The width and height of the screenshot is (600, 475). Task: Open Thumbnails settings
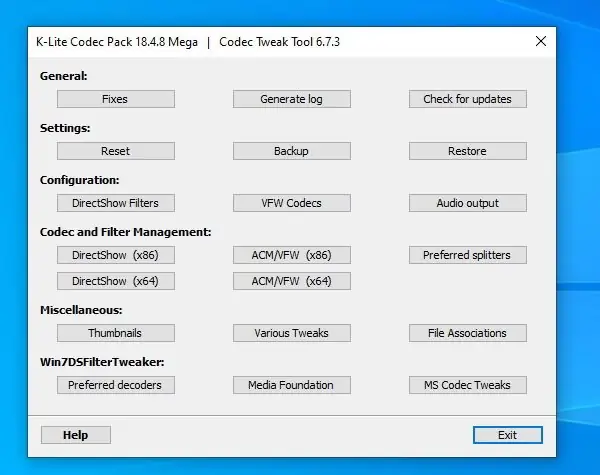pyautogui.click(x=115, y=333)
